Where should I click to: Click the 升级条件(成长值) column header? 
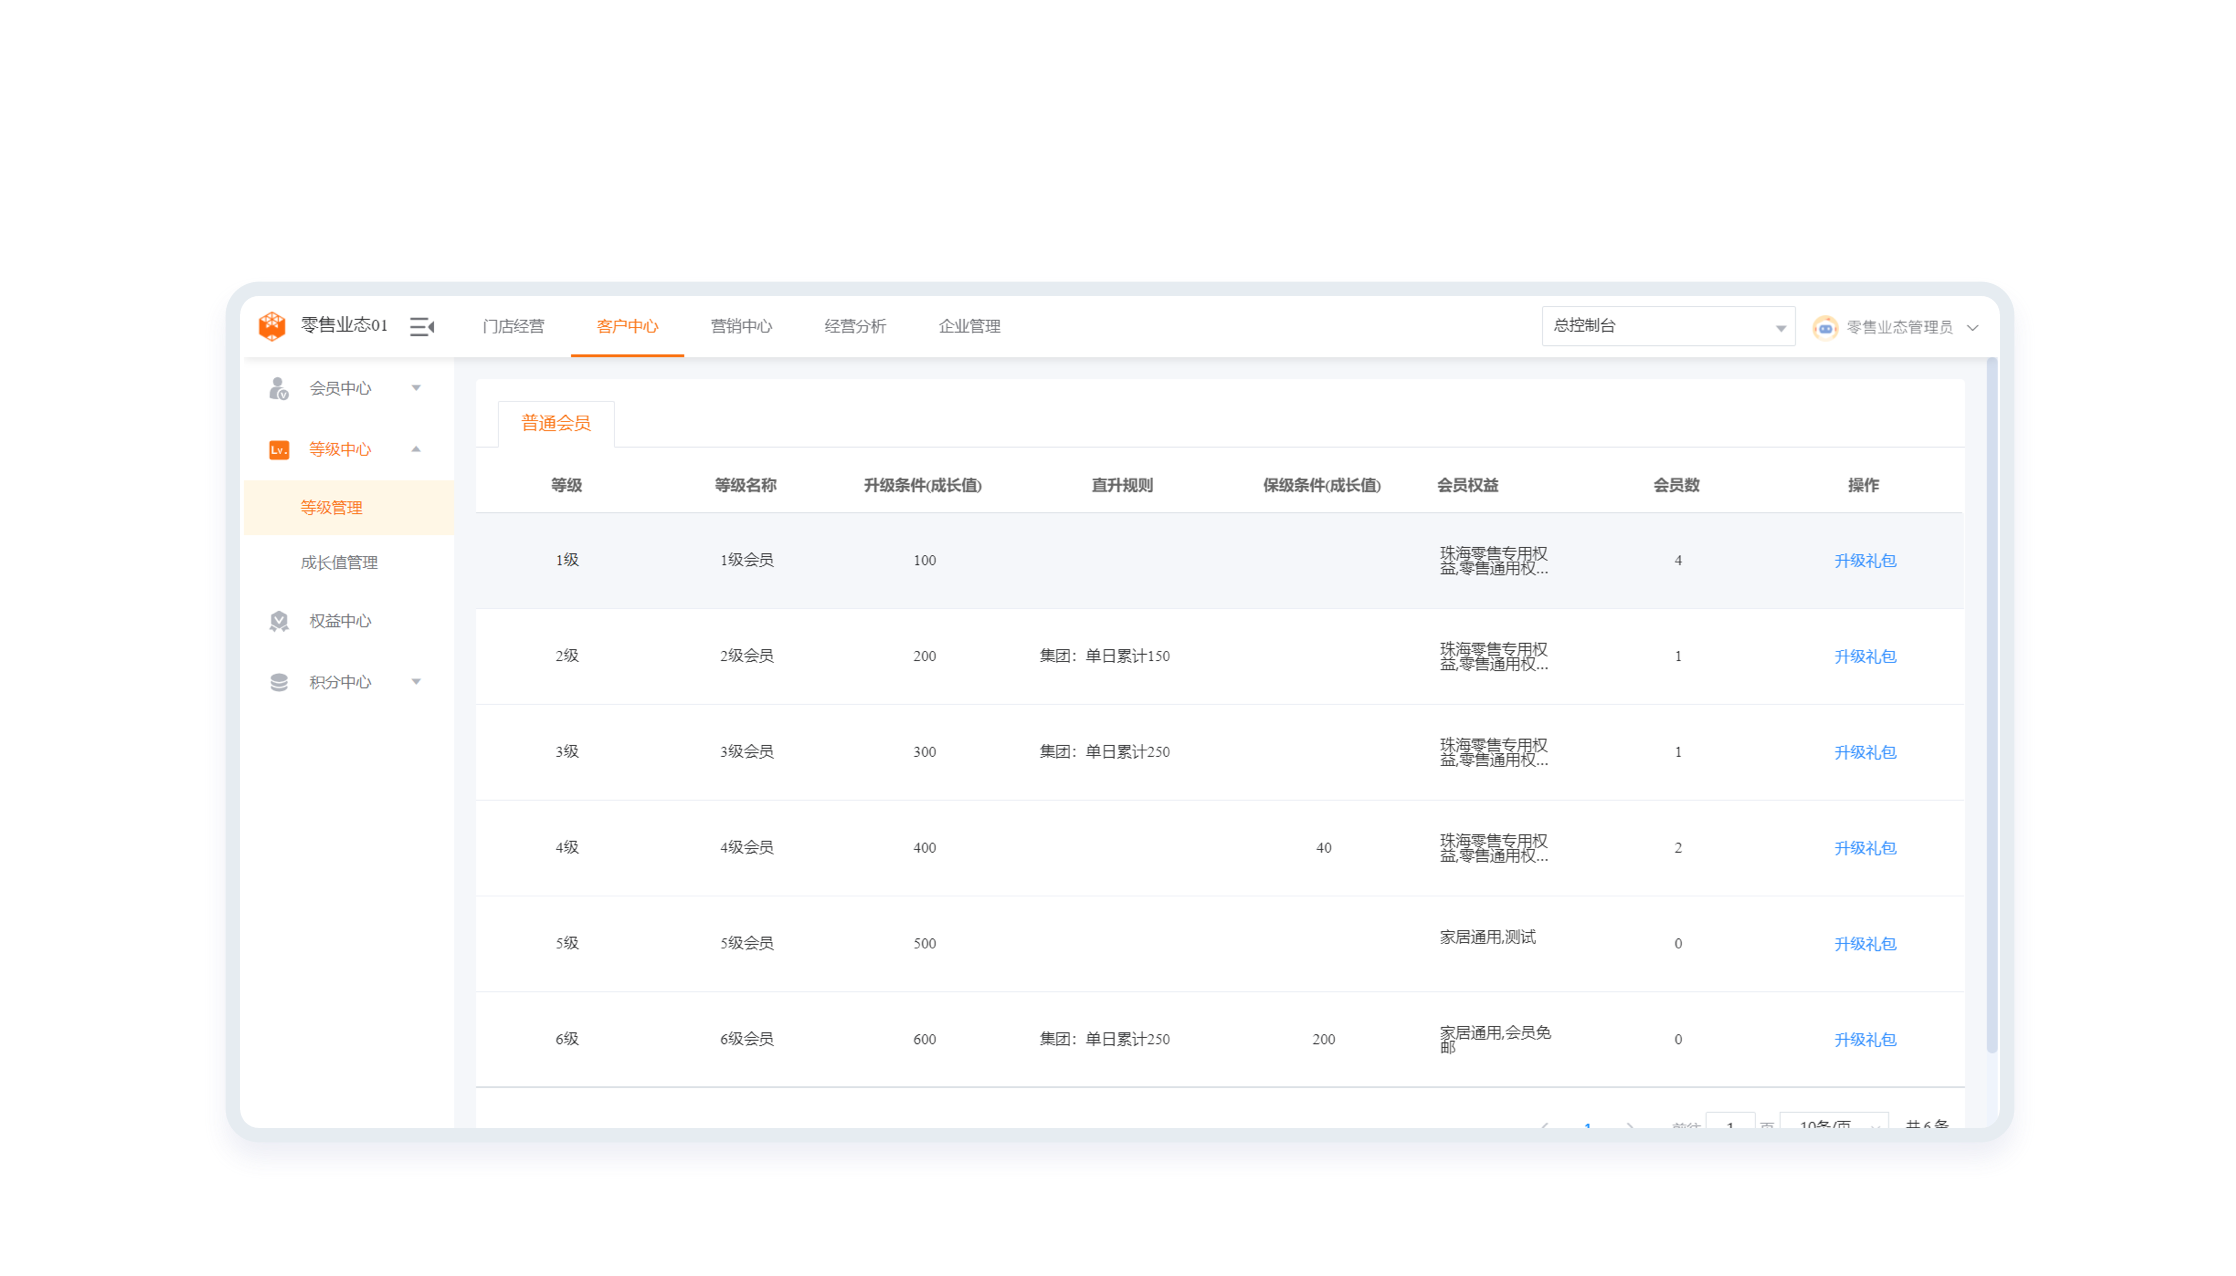tap(923, 485)
